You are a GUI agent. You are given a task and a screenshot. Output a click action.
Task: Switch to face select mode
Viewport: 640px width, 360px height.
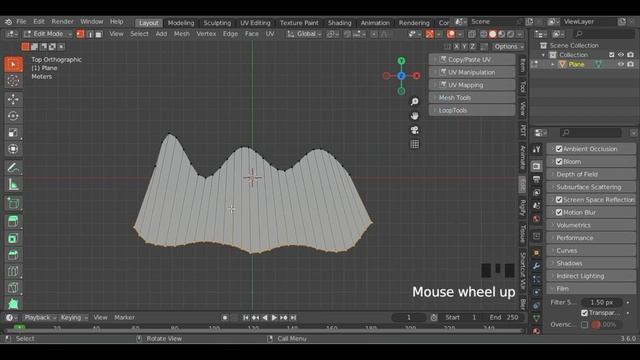click(x=99, y=34)
